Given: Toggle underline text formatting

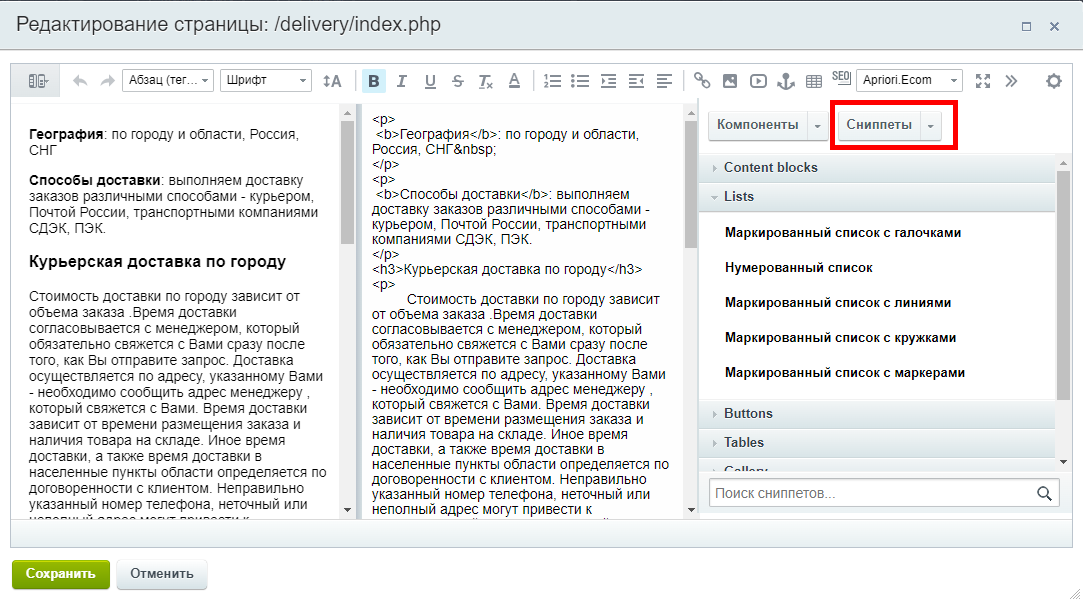Looking at the screenshot, I should (x=430, y=81).
